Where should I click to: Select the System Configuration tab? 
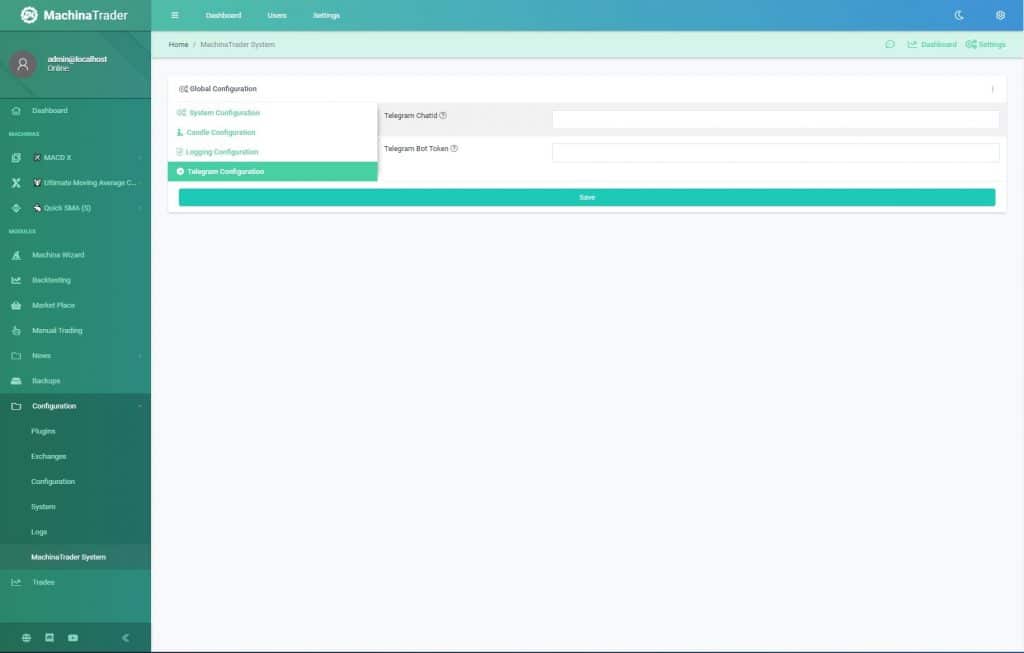273,113
